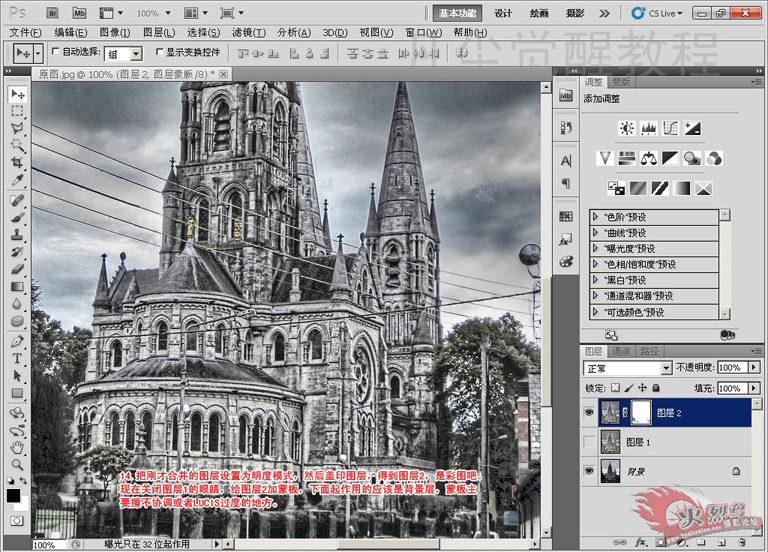Open the 文件(F) menu
The image size is (768, 552).
point(25,33)
